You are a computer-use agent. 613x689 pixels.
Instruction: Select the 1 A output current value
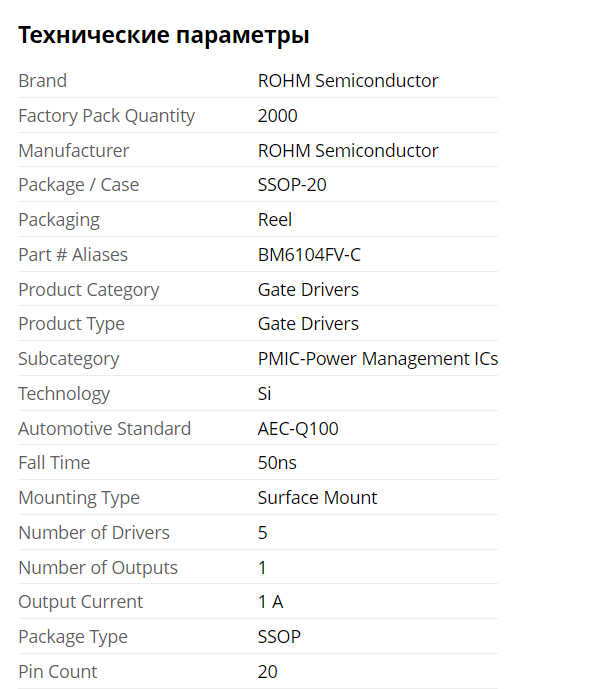tap(270, 602)
